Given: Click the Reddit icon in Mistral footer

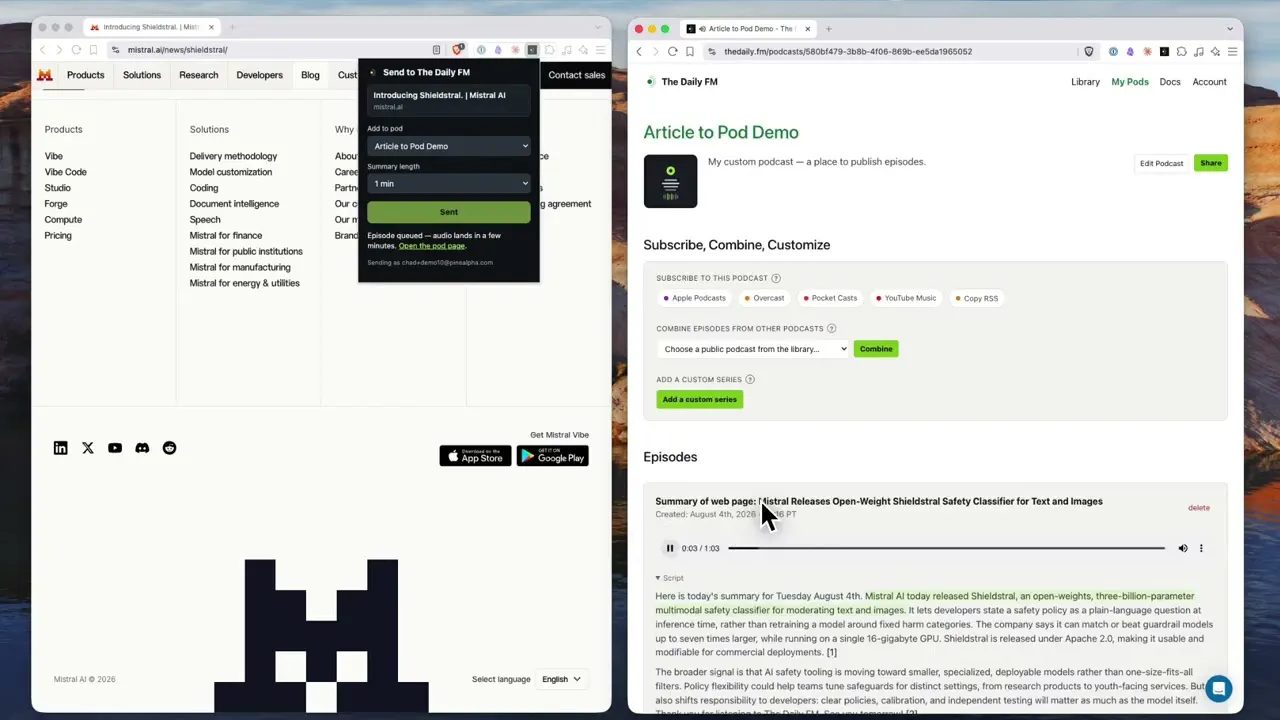Looking at the screenshot, I should click(x=169, y=448).
